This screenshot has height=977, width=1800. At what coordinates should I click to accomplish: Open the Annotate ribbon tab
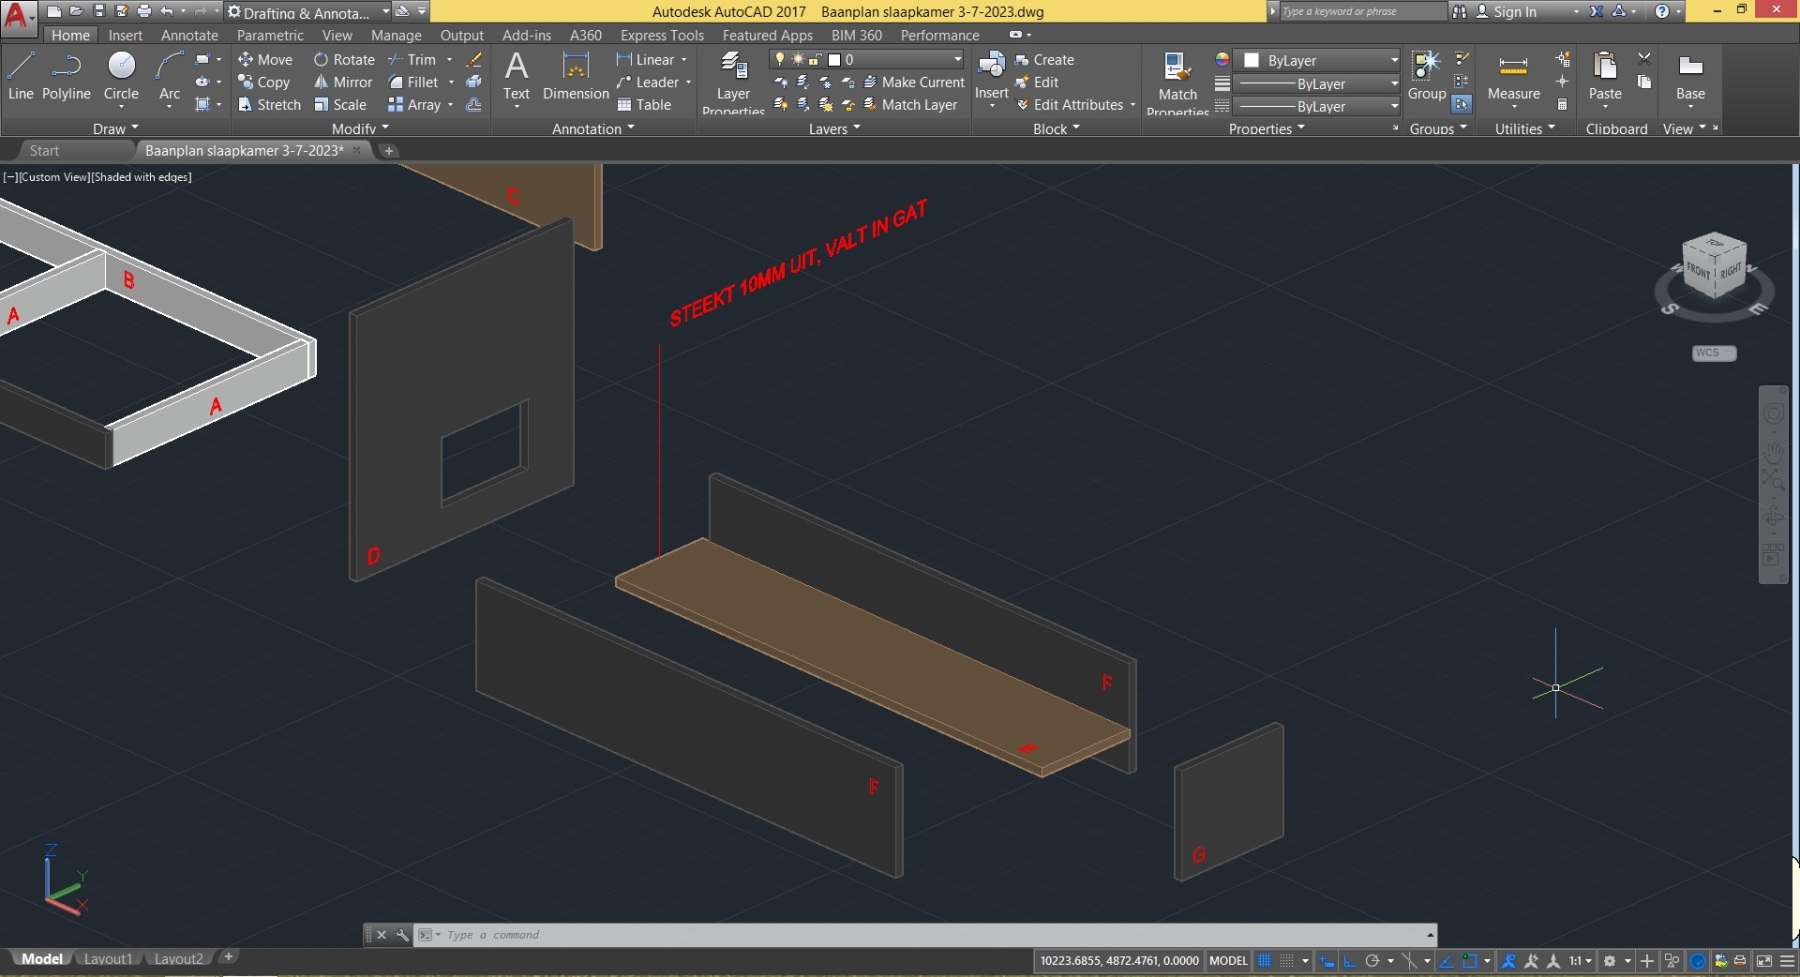point(190,35)
